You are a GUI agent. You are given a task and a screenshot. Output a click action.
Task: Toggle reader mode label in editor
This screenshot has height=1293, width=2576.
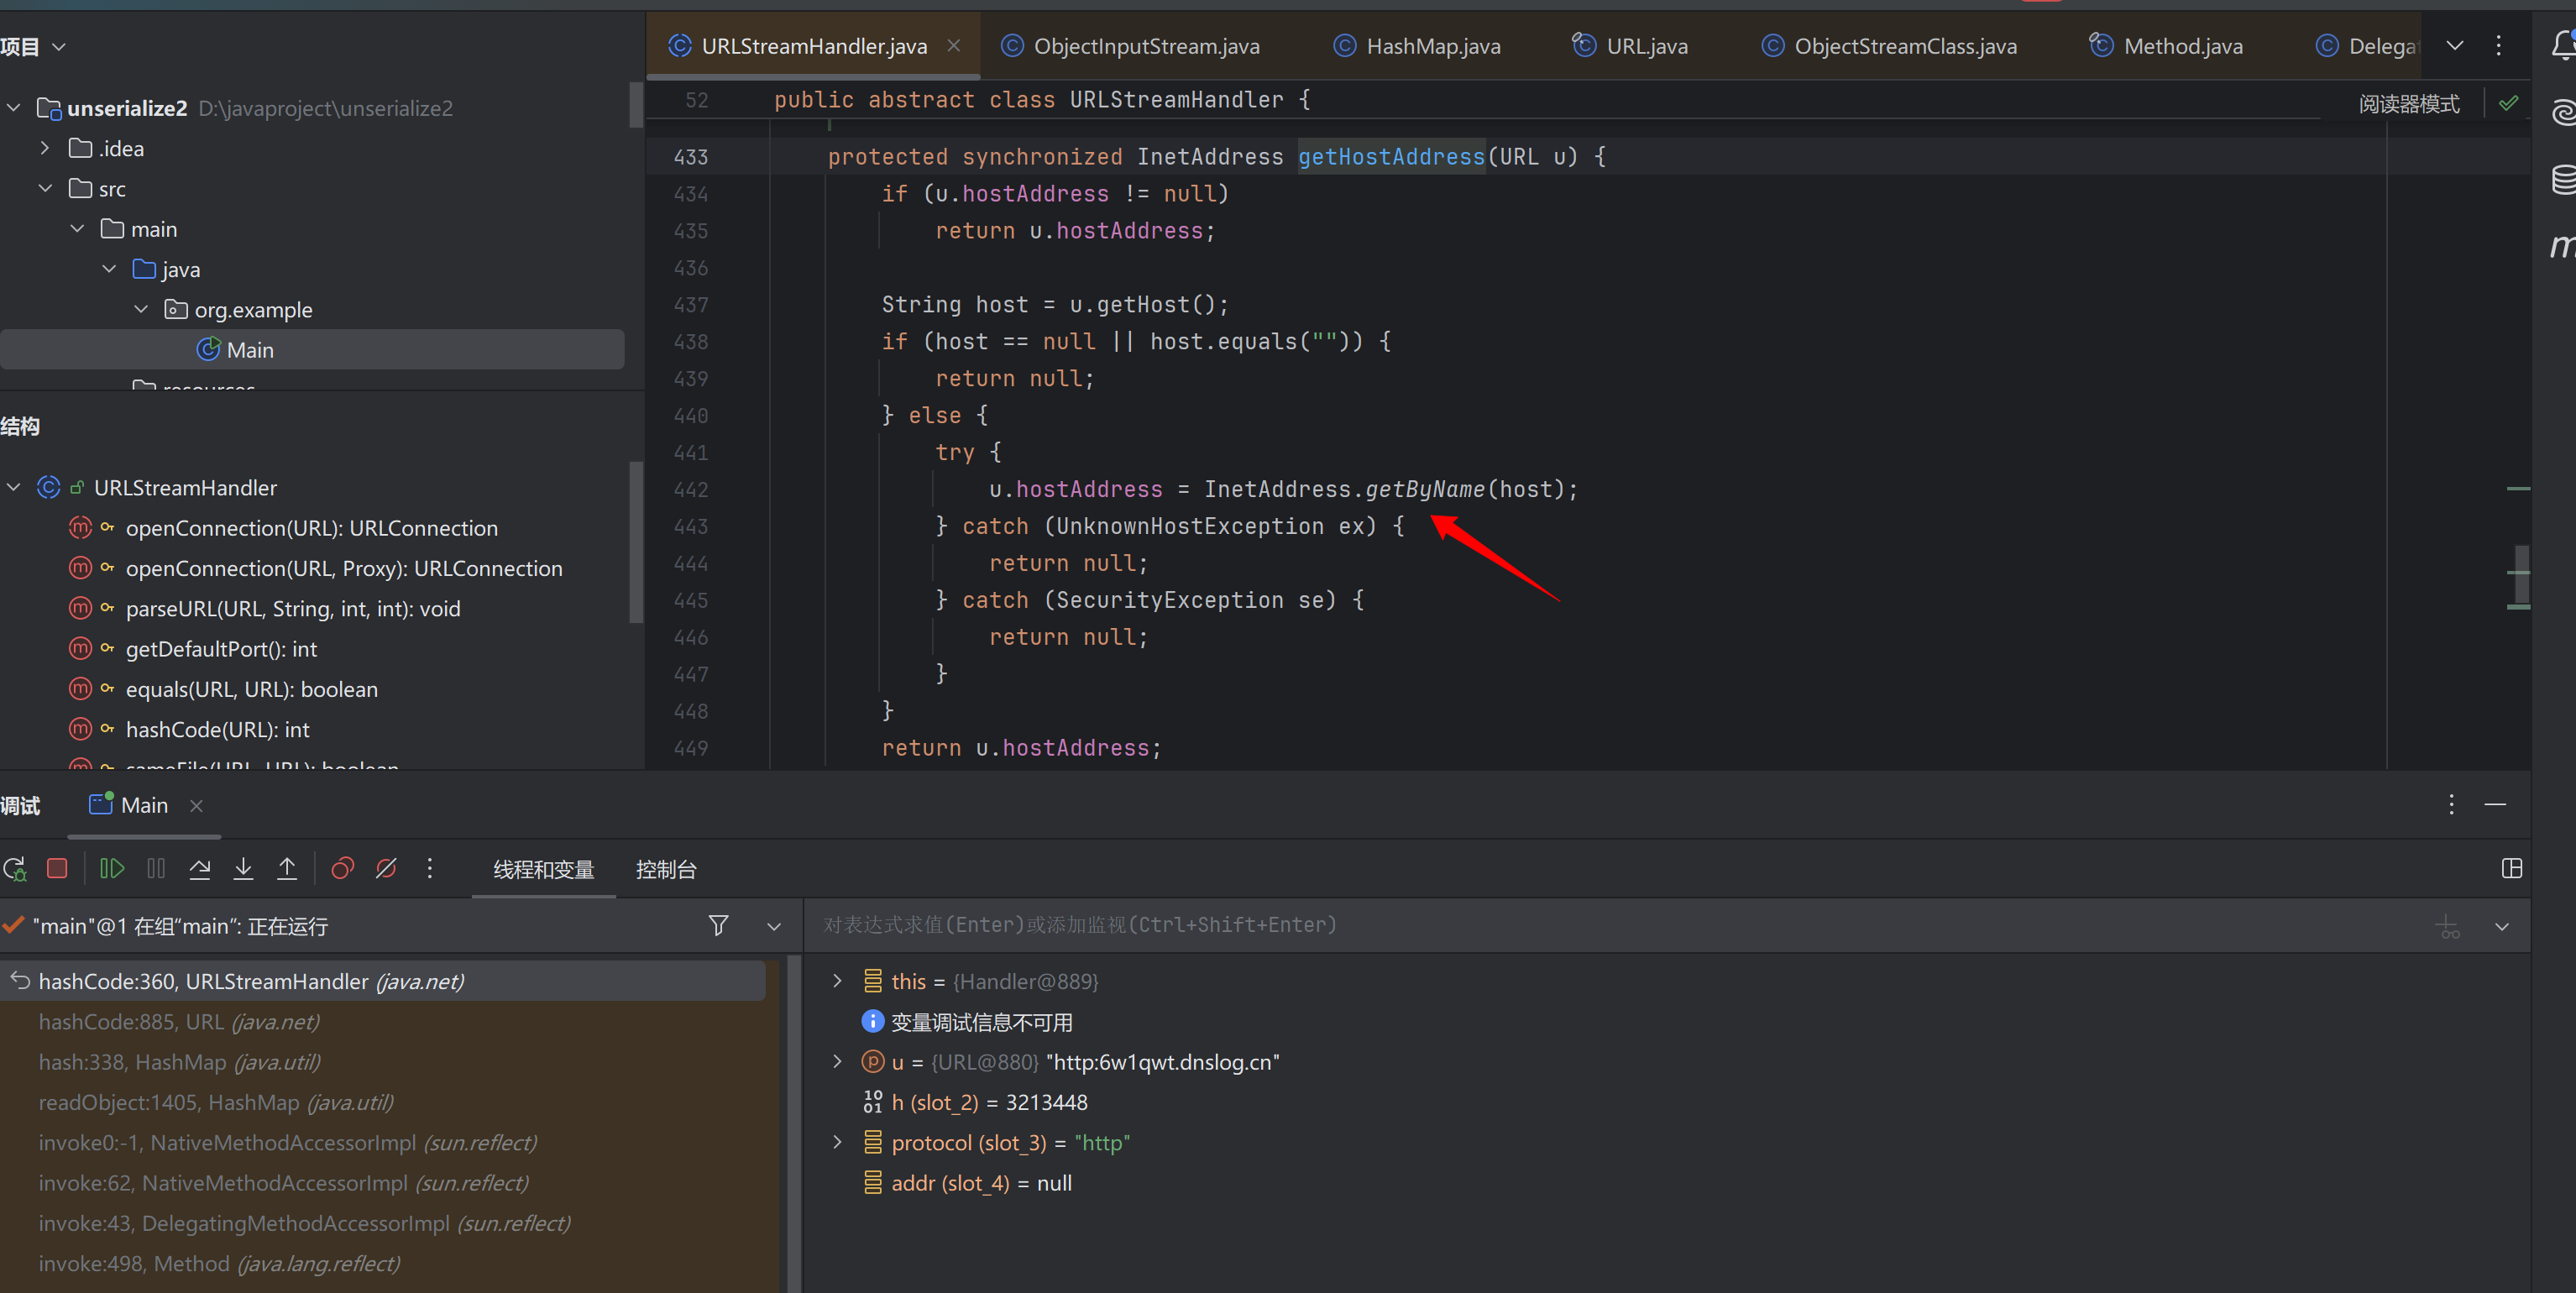click(2408, 104)
